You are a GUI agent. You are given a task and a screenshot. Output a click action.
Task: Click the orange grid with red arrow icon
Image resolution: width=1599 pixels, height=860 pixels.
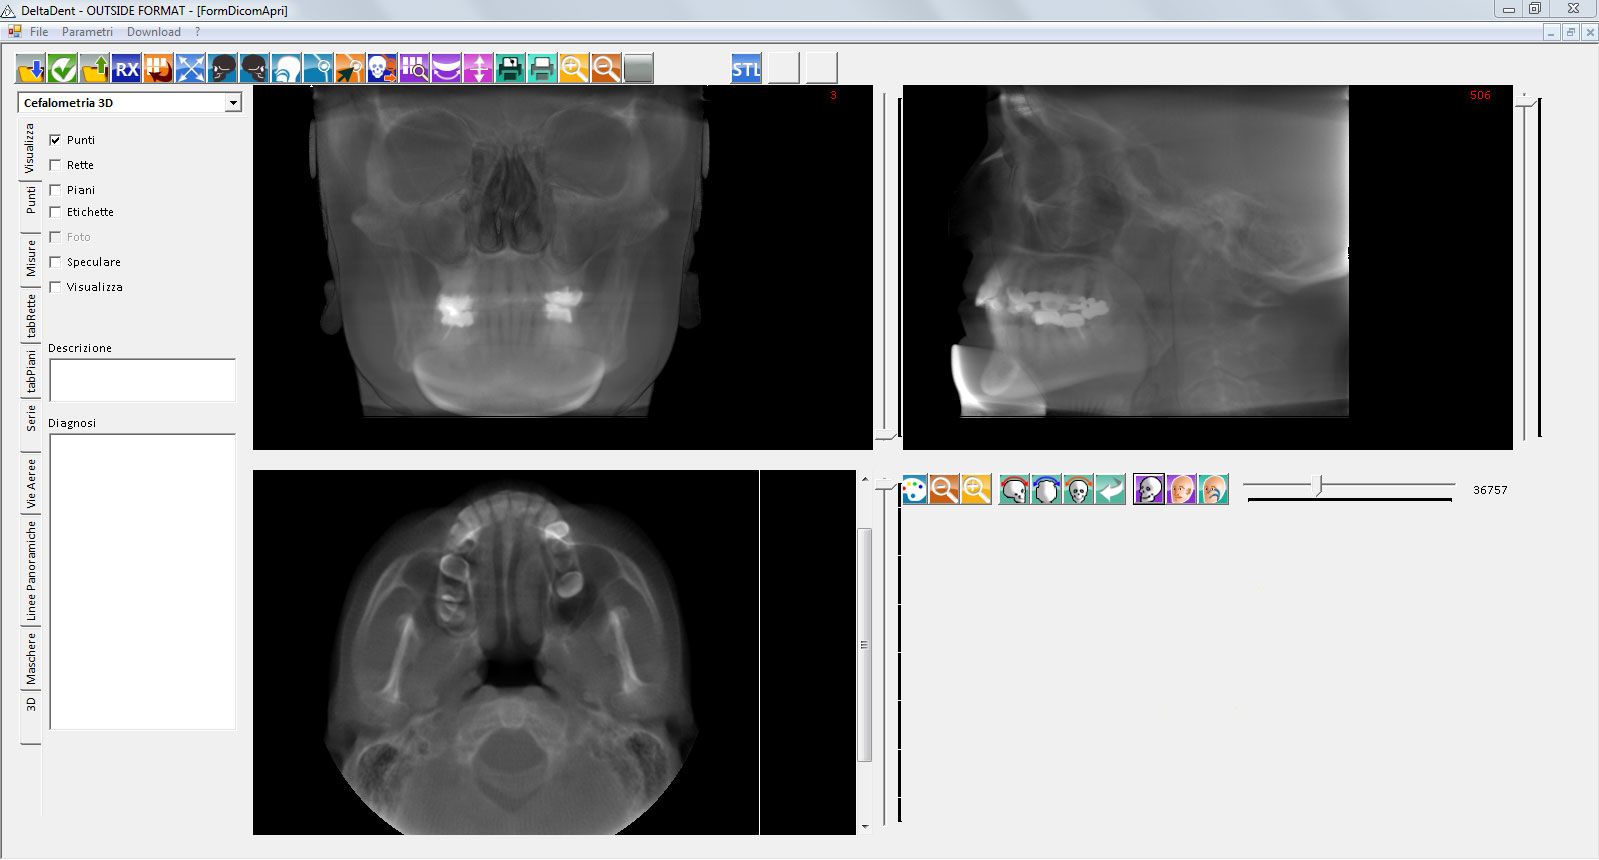point(159,68)
